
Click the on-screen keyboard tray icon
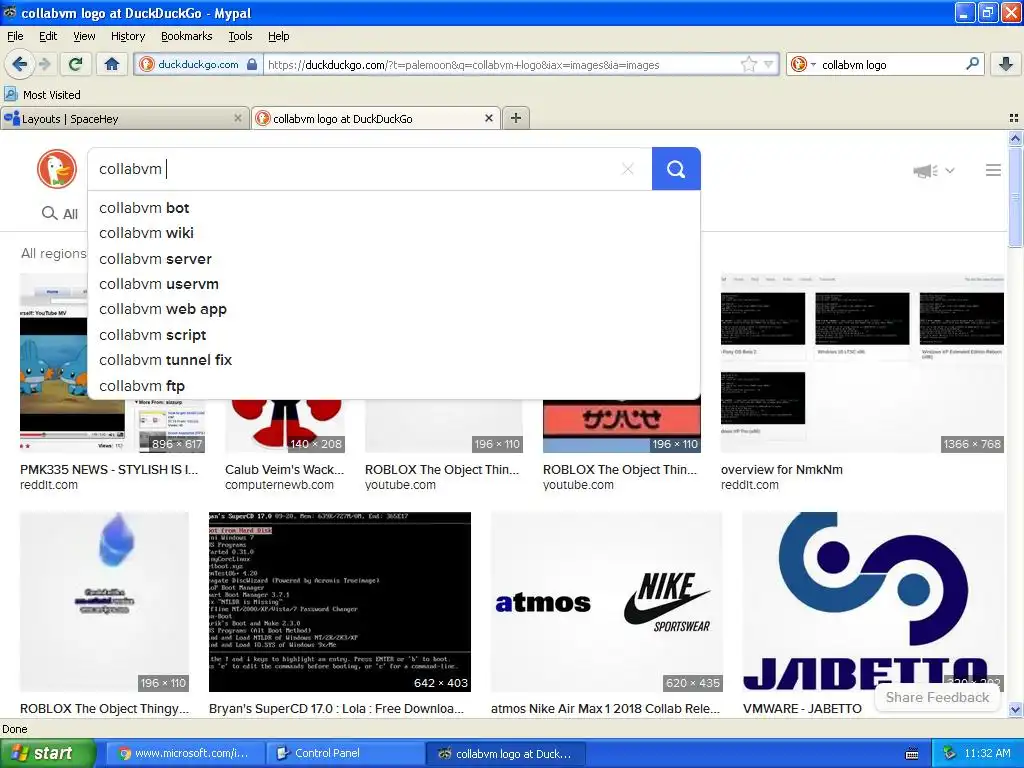pos(912,754)
